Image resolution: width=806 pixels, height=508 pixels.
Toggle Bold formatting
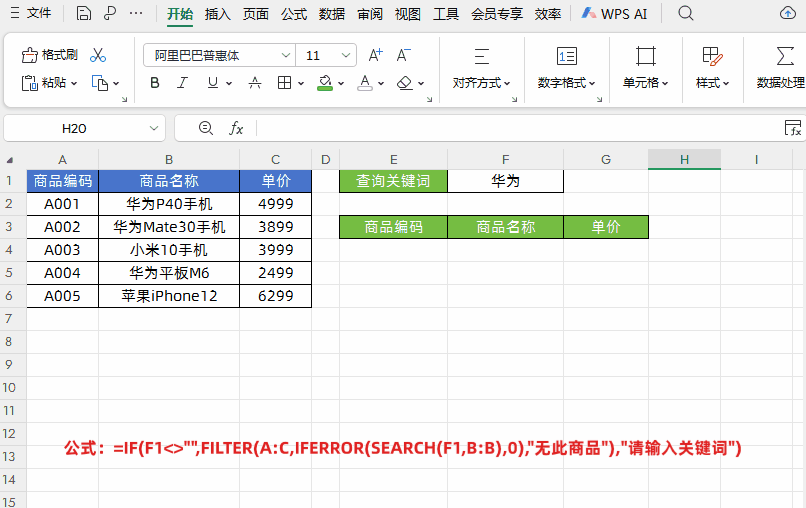click(155, 83)
